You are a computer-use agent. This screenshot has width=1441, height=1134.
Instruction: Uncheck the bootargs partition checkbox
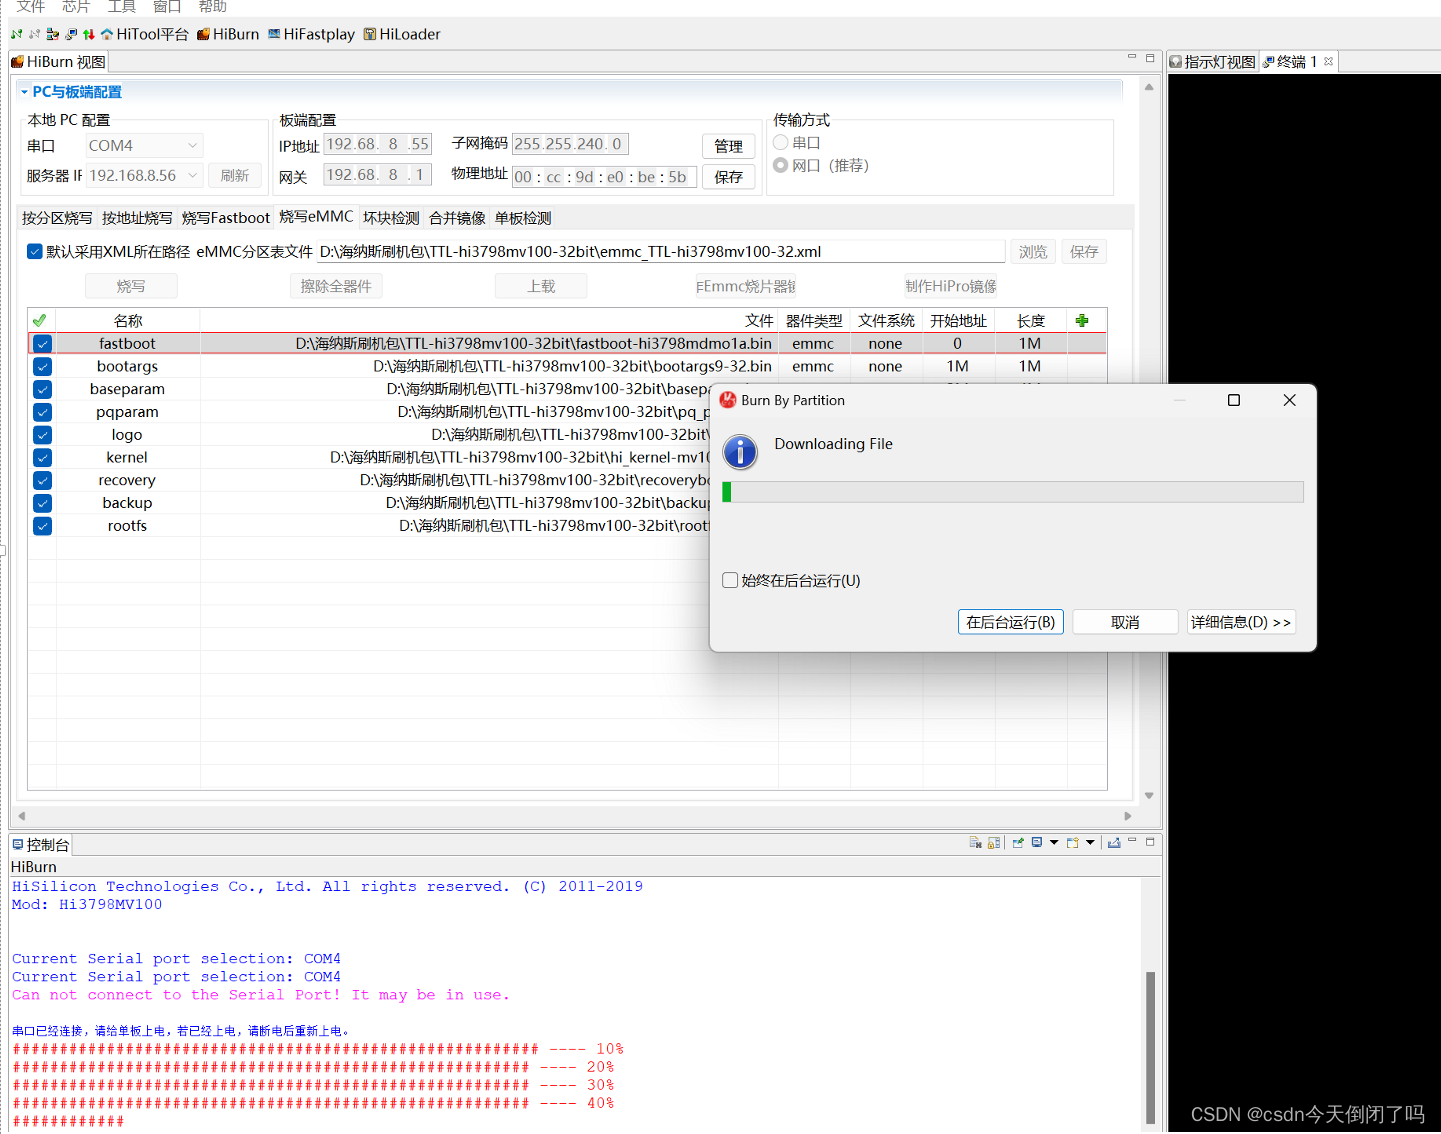42,367
